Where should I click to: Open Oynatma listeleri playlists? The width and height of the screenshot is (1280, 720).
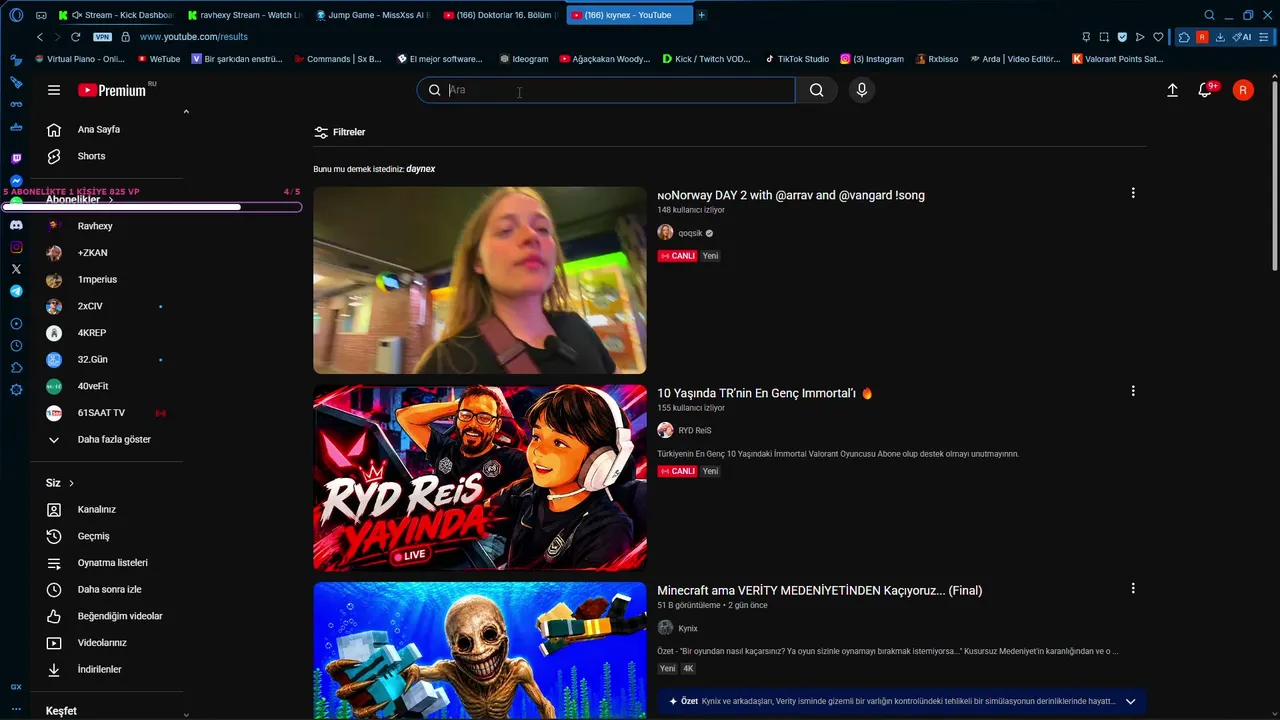112,563
